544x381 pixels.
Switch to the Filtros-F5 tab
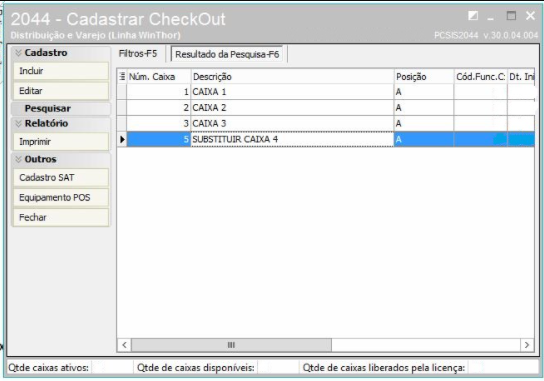pos(138,54)
